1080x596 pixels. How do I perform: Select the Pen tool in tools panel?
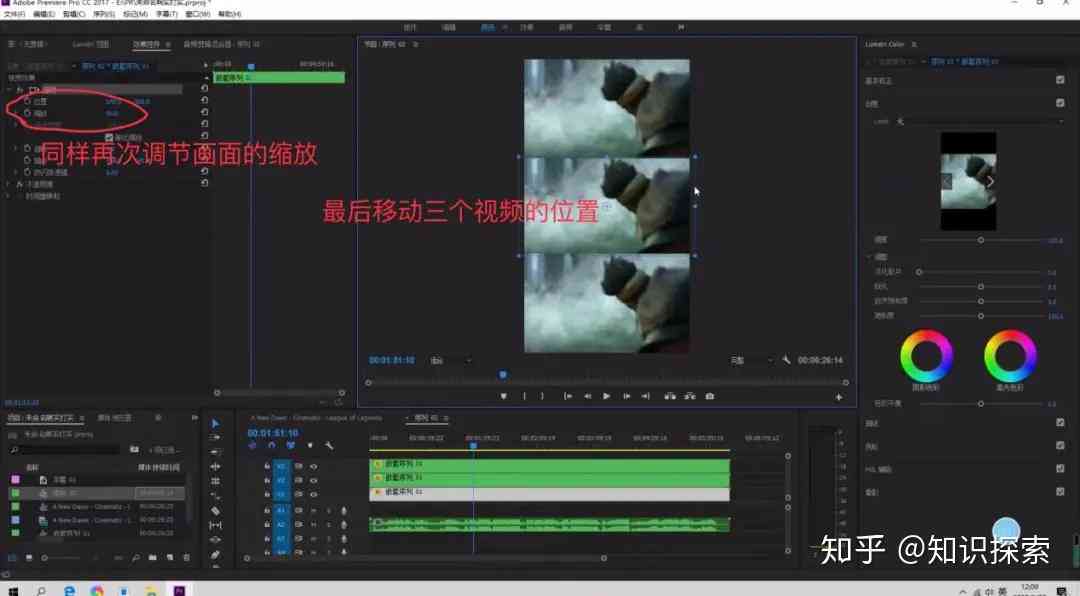click(215, 554)
